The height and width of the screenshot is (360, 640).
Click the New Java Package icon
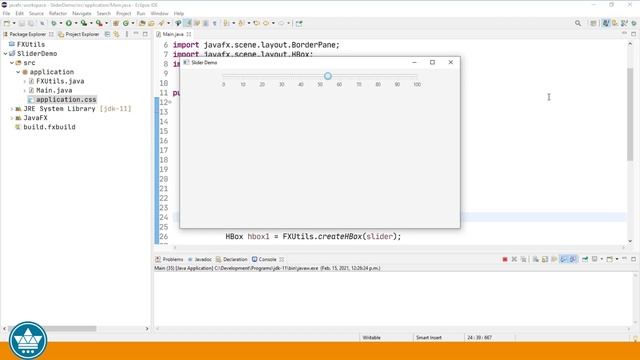click(x=116, y=23)
